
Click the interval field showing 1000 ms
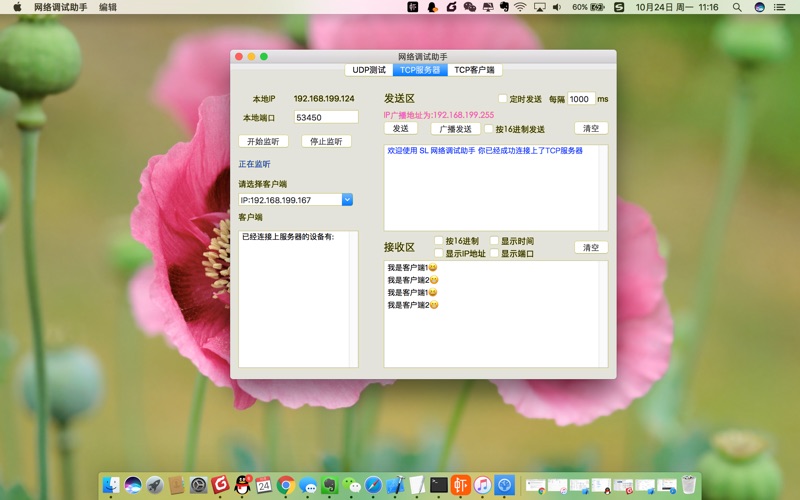pyautogui.click(x=581, y=99)
